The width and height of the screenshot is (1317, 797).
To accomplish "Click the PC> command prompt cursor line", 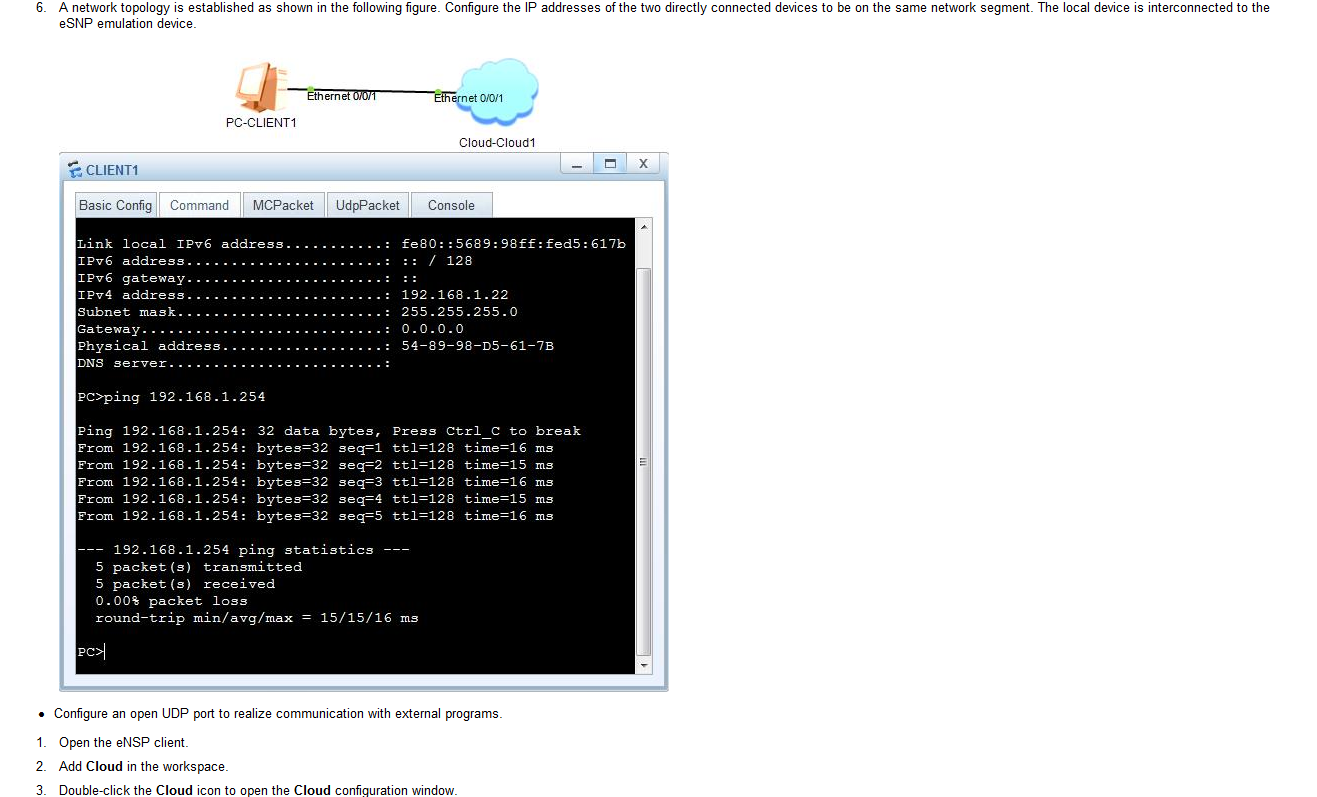I will coord(91,652).
